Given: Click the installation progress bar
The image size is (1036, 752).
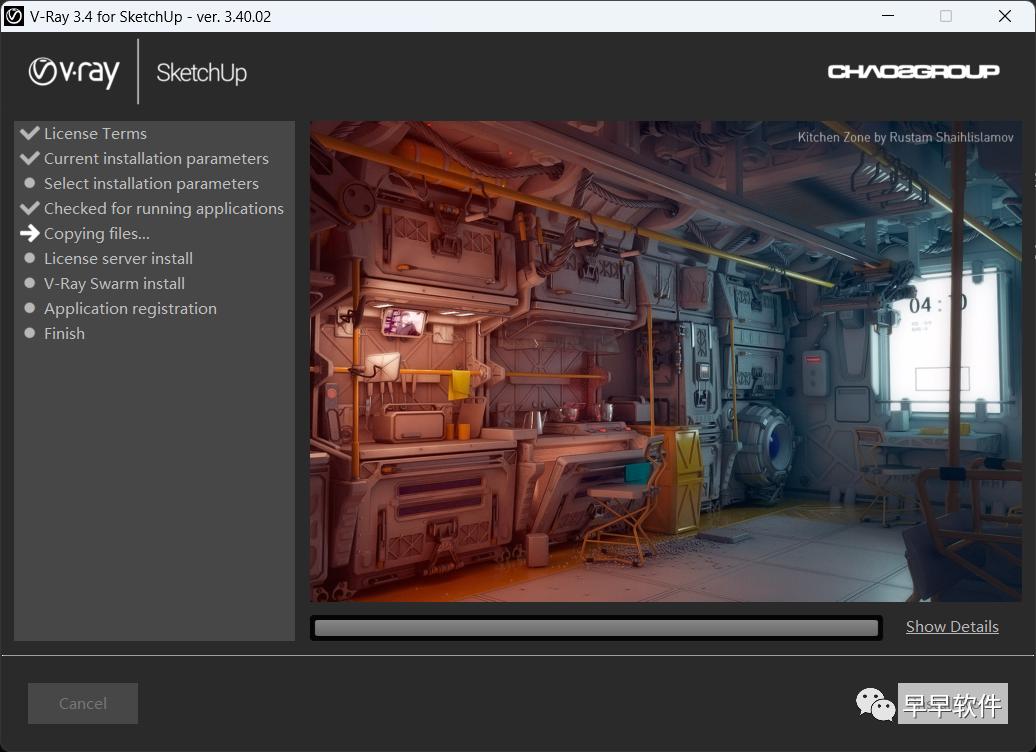Looking at the screenshot, I should click(x=595, y=628).
